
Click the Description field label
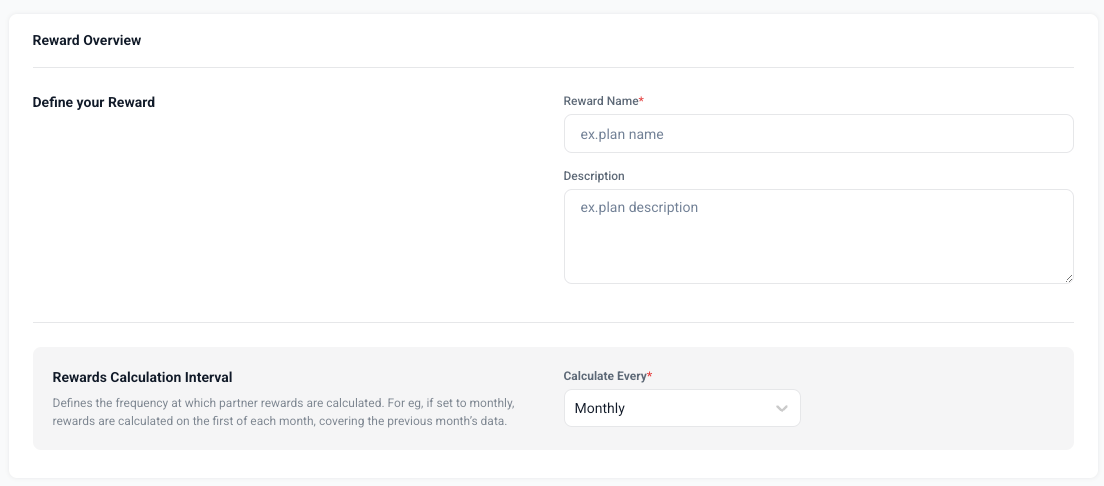point(594,176)
